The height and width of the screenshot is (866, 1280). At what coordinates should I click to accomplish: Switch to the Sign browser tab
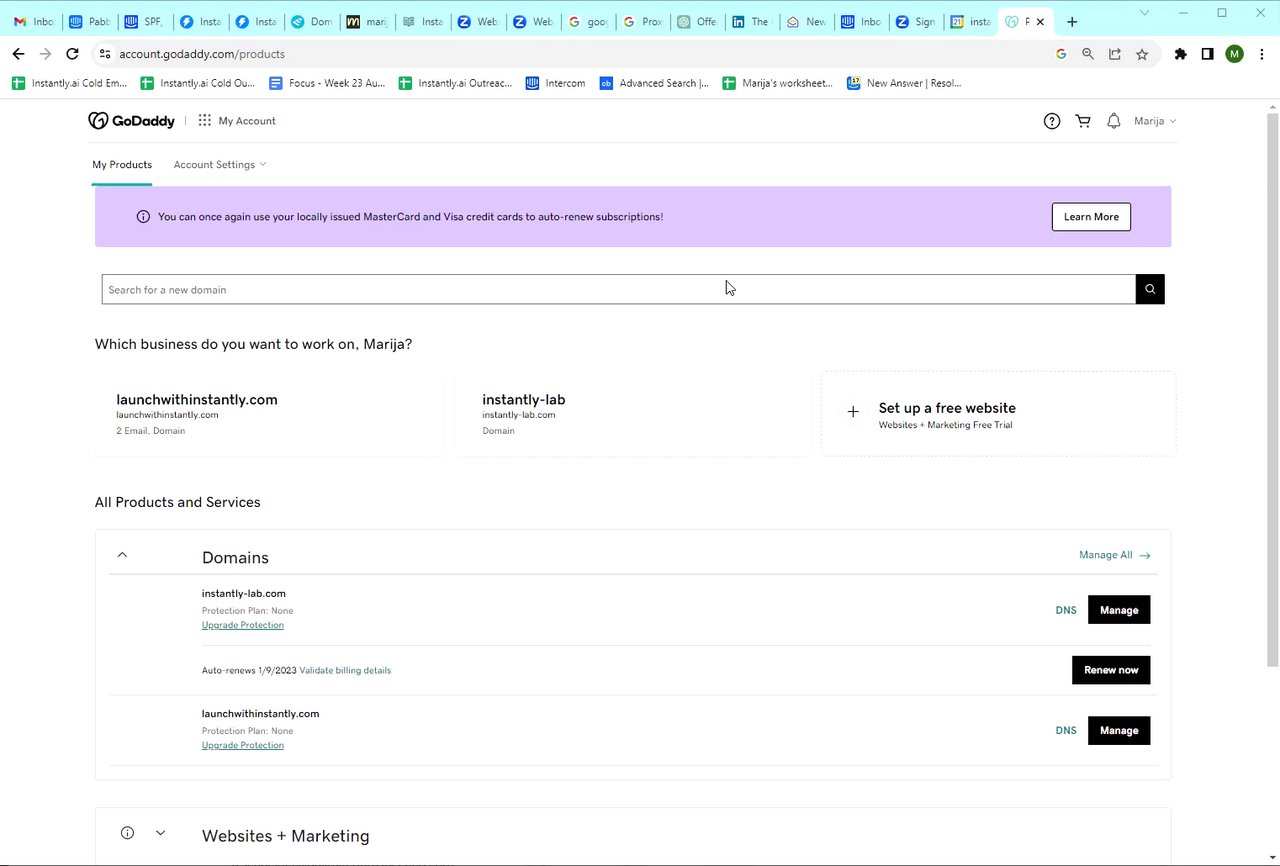tap(915, 21)
